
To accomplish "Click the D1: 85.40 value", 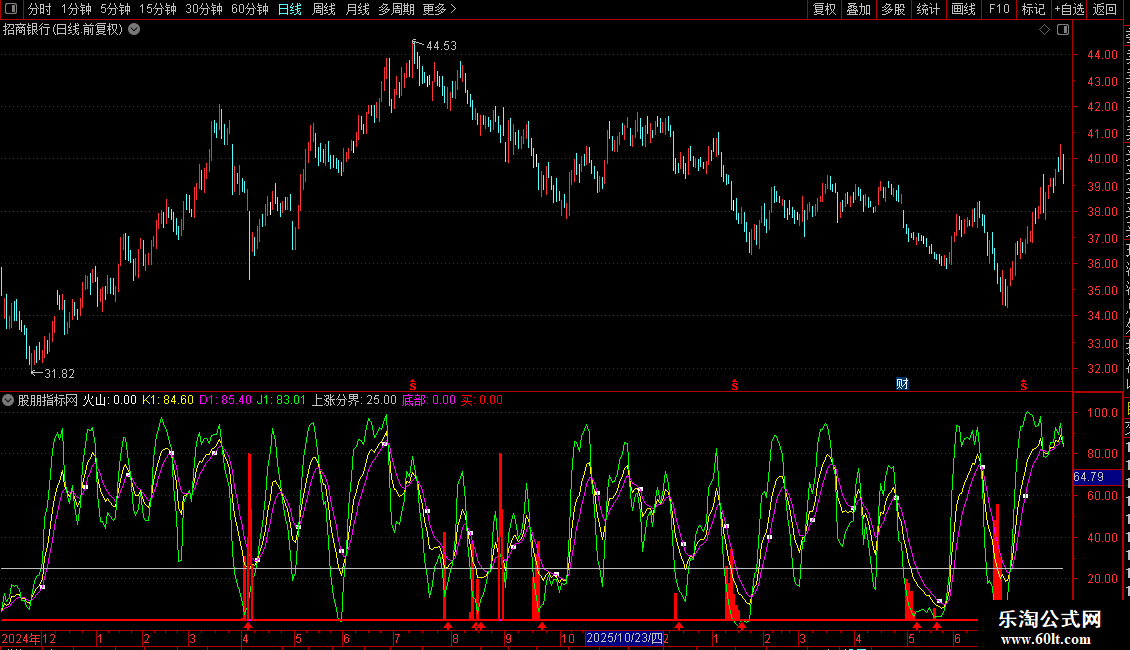I will [226, 400].
